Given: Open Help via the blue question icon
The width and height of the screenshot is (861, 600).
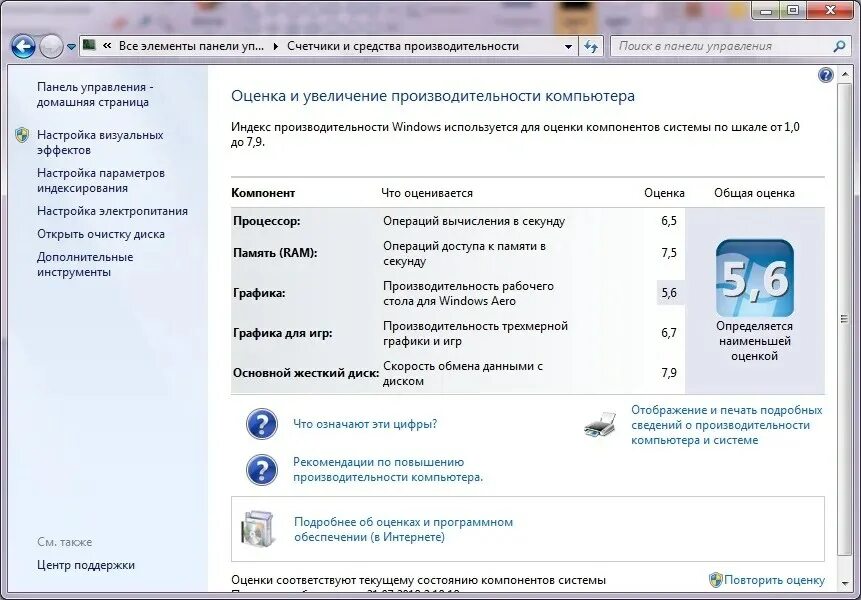Looking at the screenshot, I should pos(825,75).
